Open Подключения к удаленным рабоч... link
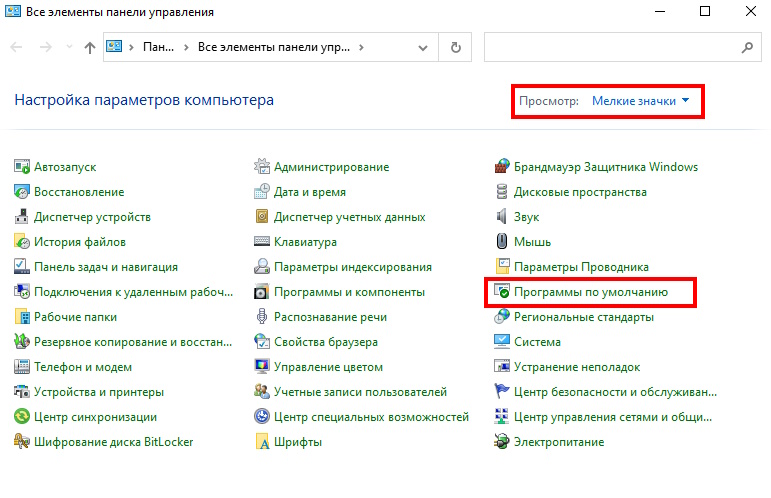The width and height of the screenshot is (771, 498). (133, 292)
